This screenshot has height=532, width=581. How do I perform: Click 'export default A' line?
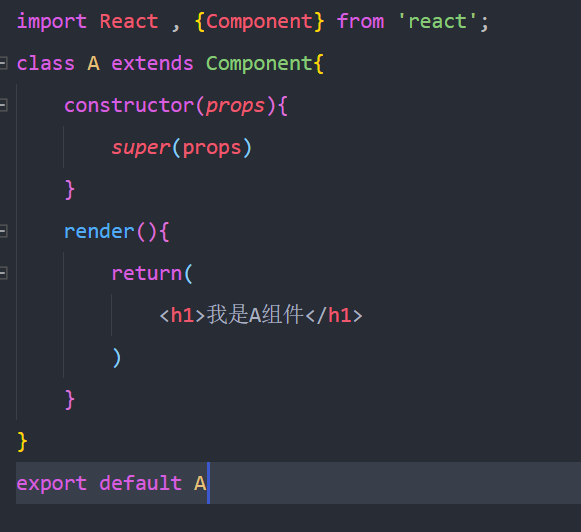pos(111,483)
